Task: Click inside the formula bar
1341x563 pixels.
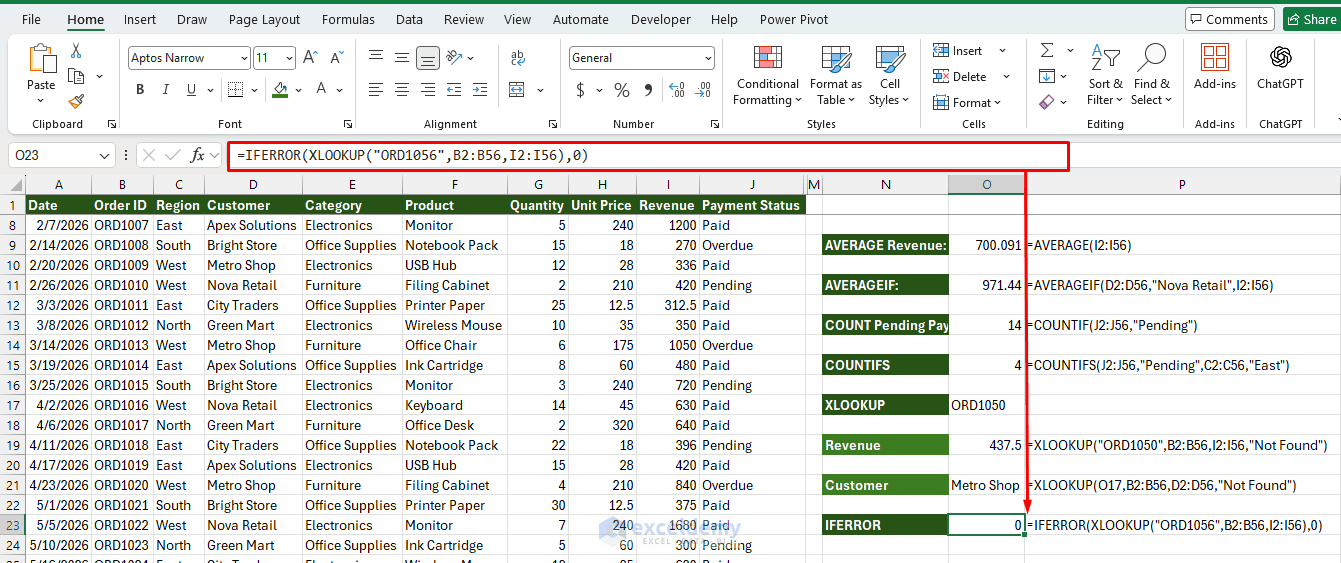Action: pos(648,155)
